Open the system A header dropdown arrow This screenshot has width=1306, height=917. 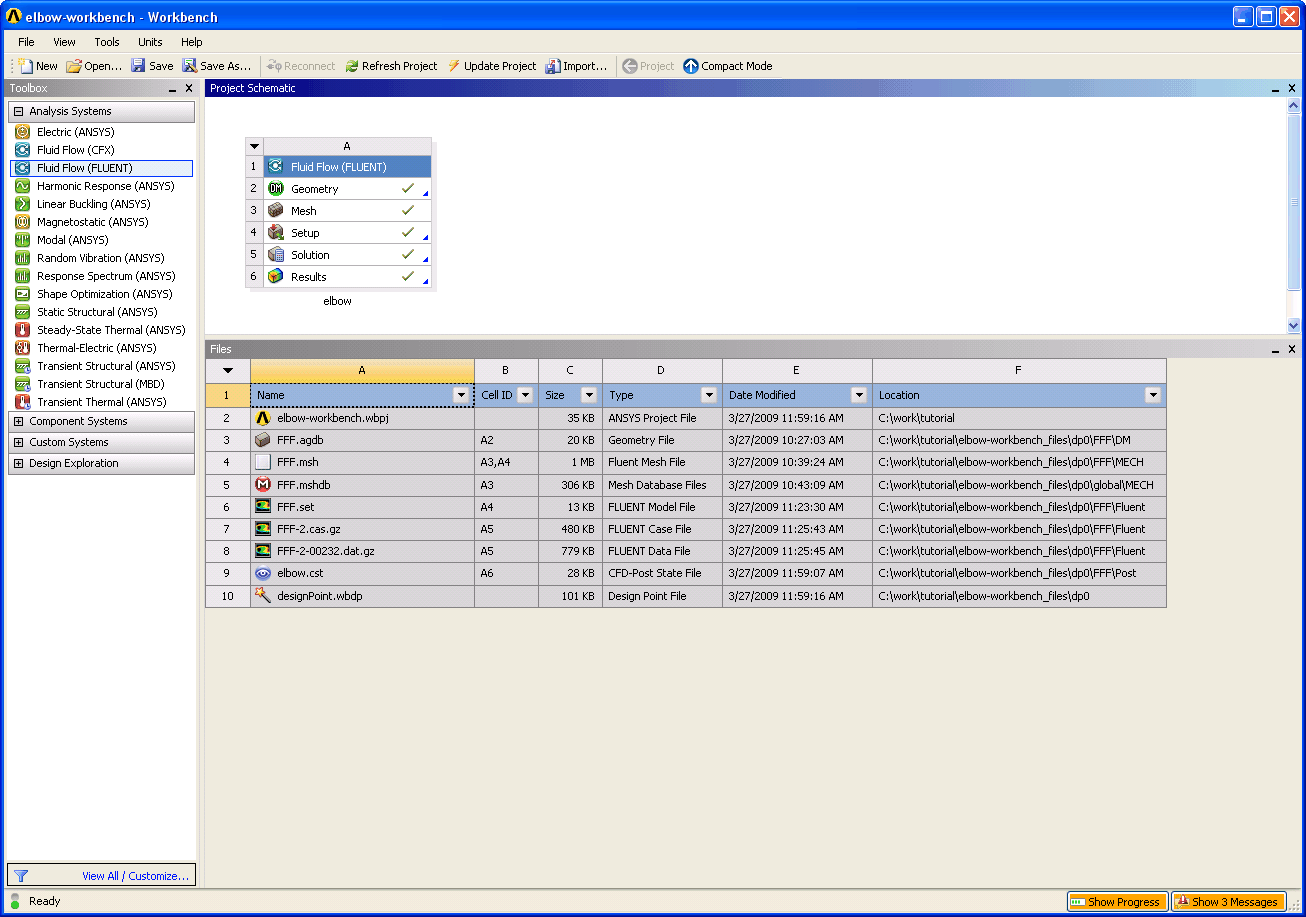(x=254, y=146)
